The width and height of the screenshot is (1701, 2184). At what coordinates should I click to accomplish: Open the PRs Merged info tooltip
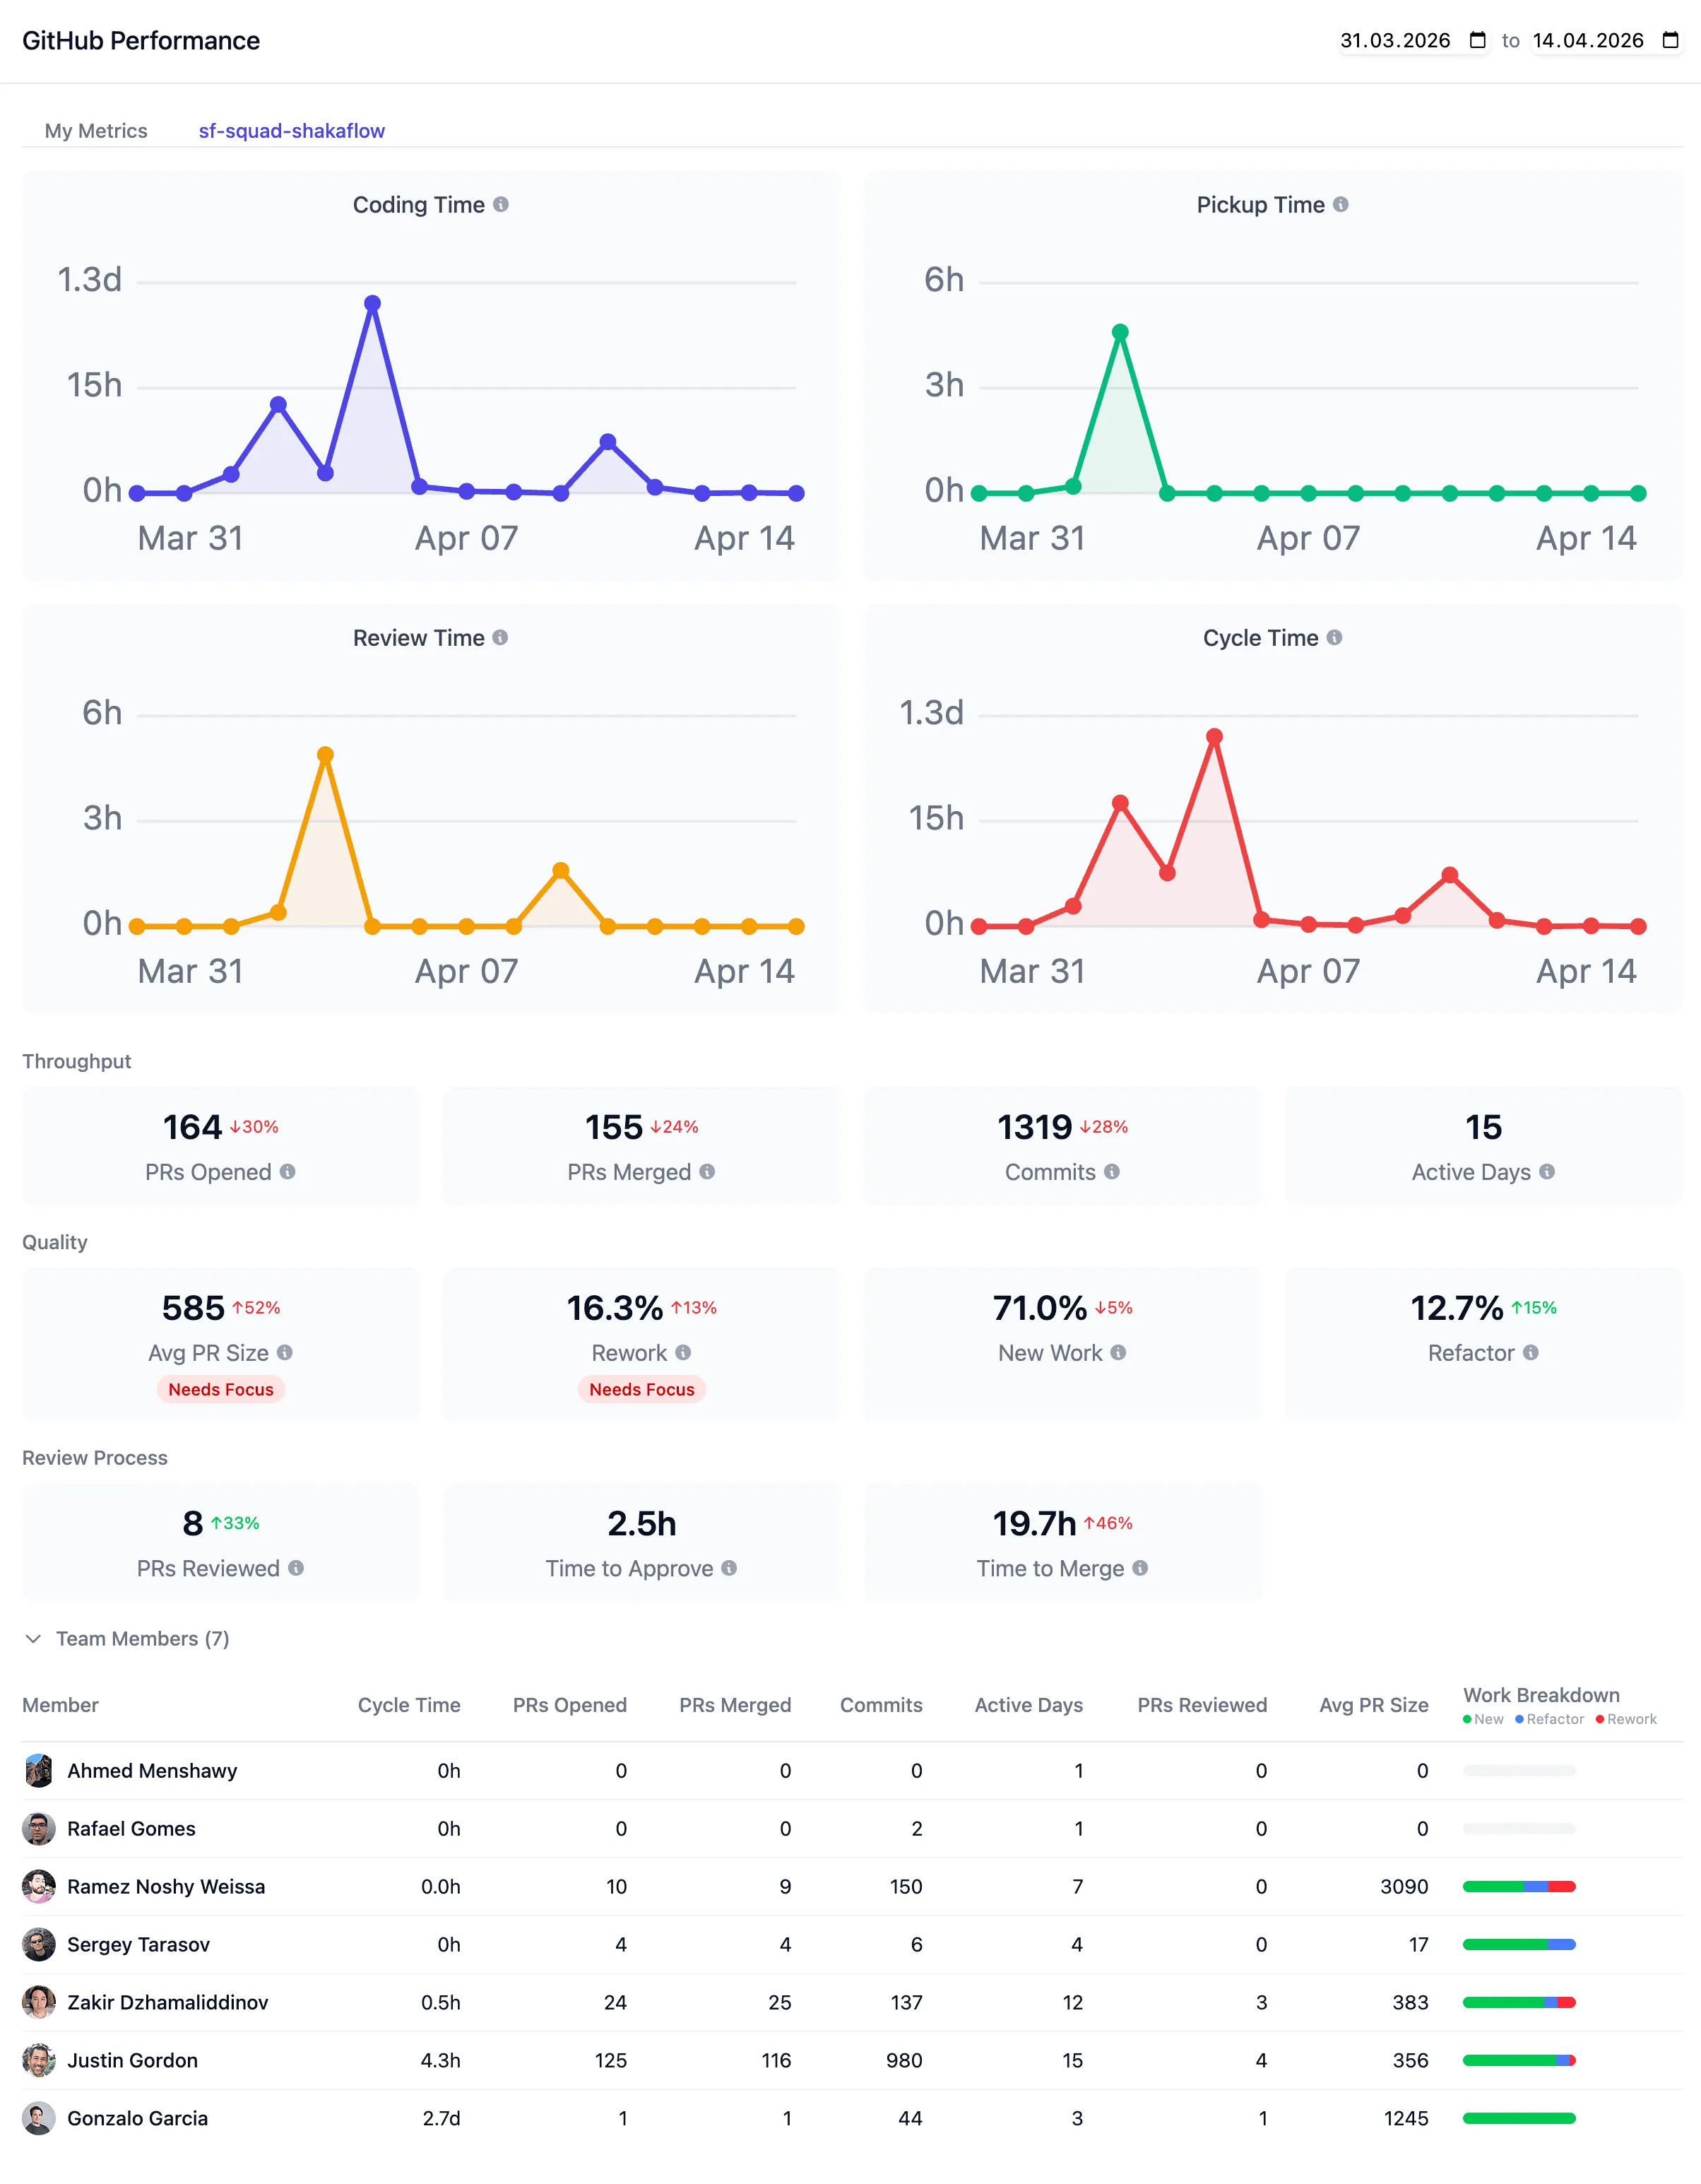point(708,1172)
